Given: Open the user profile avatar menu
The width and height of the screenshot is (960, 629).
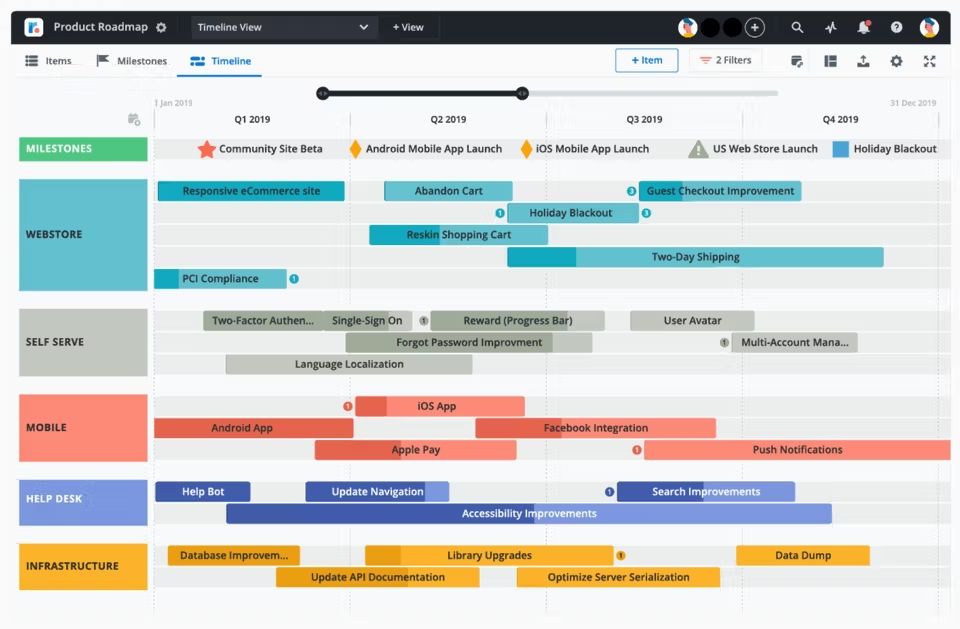Looking at the screenshot, I should click(929, 28).
